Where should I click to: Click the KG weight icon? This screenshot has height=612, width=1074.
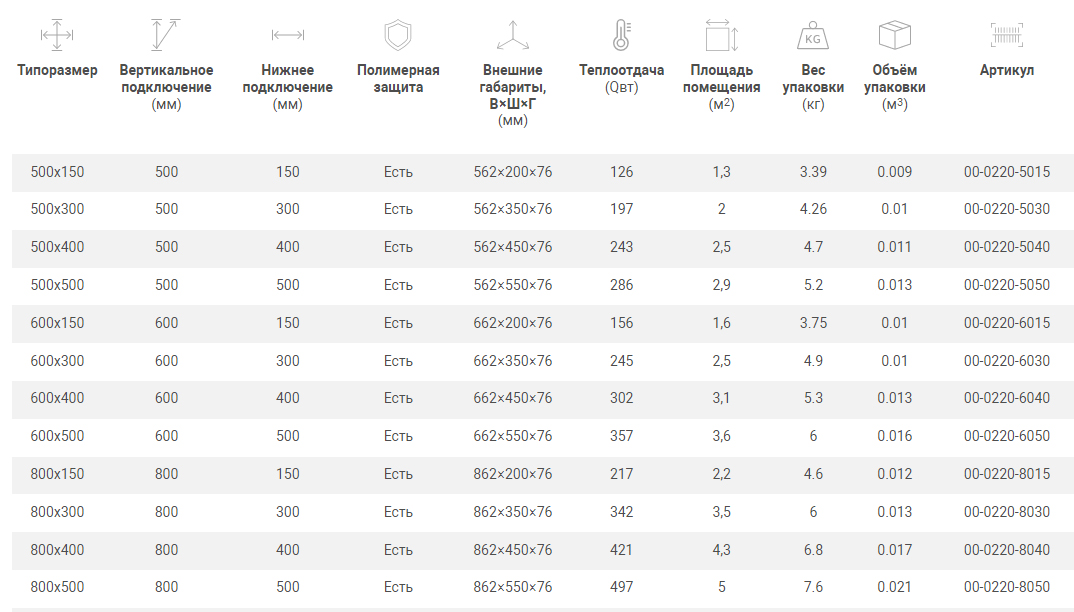(x=813, y=36)
